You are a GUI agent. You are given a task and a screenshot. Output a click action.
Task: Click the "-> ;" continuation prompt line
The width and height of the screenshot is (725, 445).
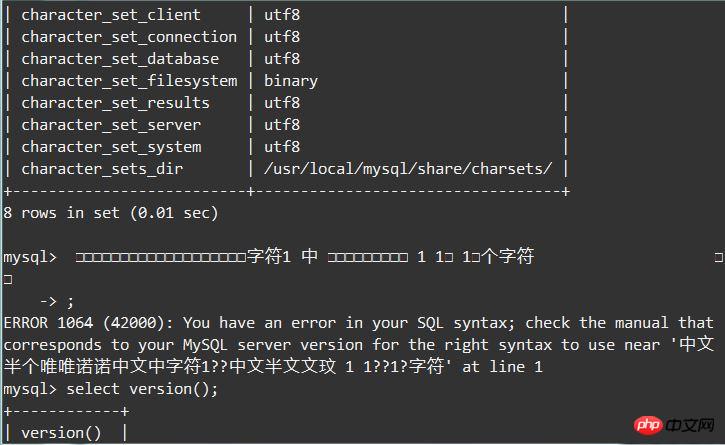56,300
